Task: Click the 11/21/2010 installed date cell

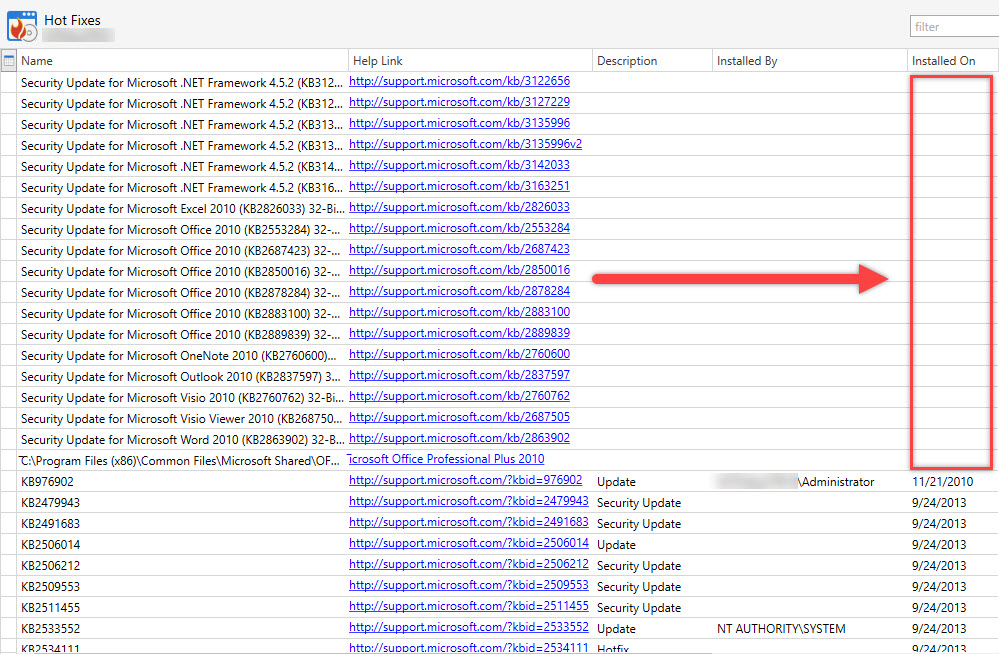Action: point(942,482)
